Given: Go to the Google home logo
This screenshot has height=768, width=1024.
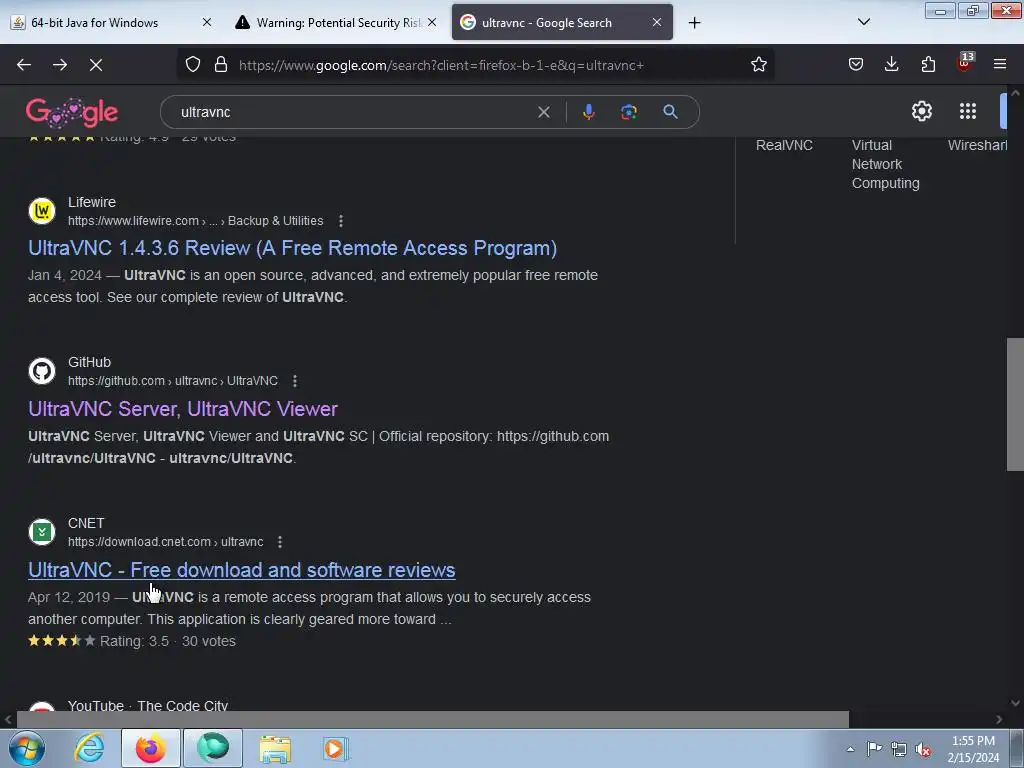Looking at the screenshot, I should (72, 112).
